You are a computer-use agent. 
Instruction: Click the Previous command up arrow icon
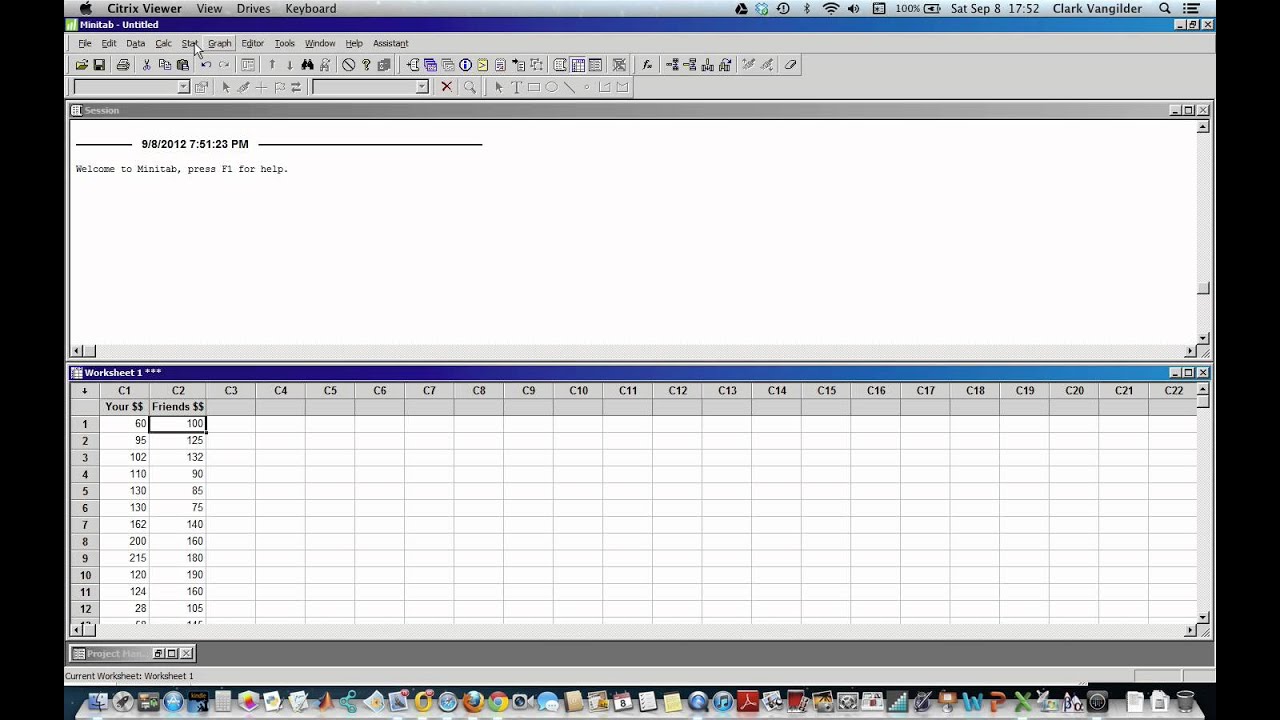[272, 65]
